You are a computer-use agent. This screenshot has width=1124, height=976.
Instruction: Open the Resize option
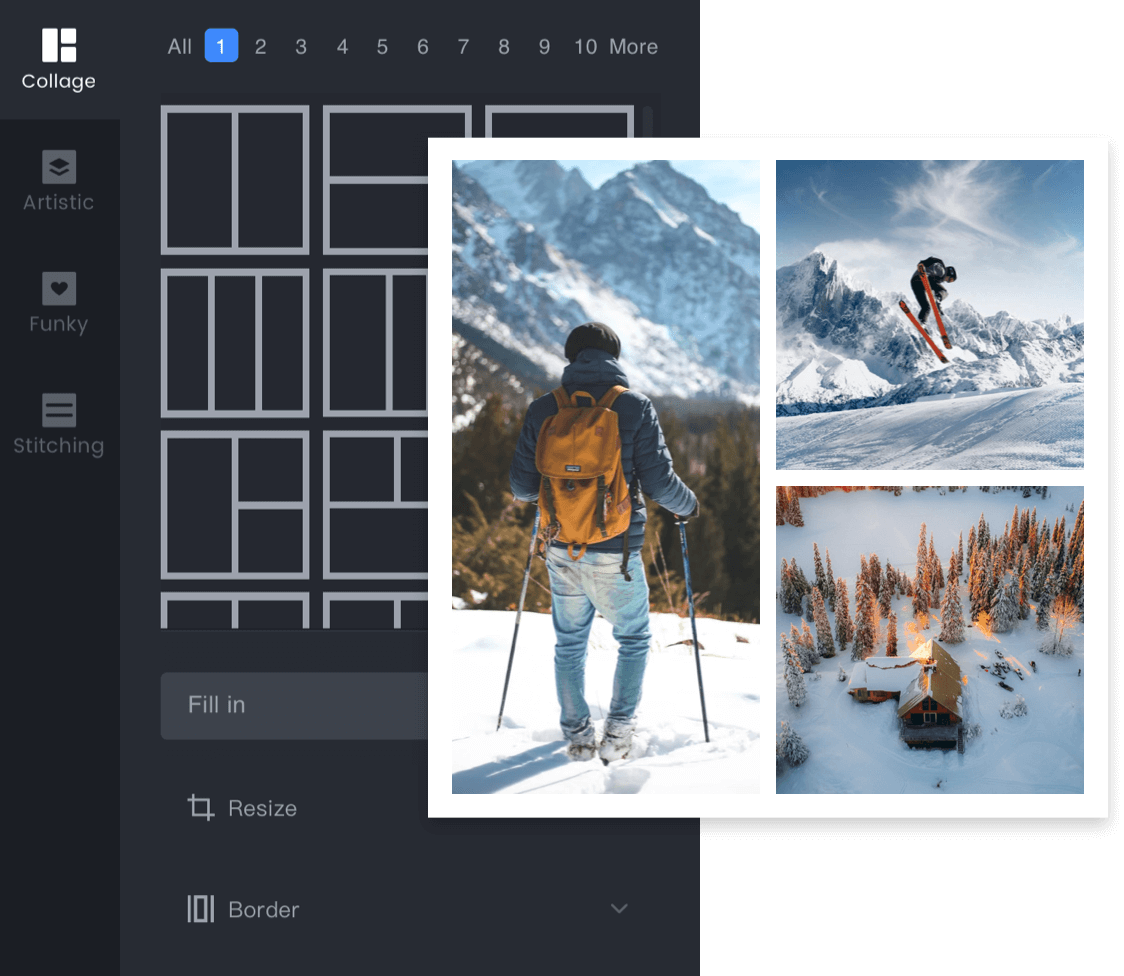point(262,808)
